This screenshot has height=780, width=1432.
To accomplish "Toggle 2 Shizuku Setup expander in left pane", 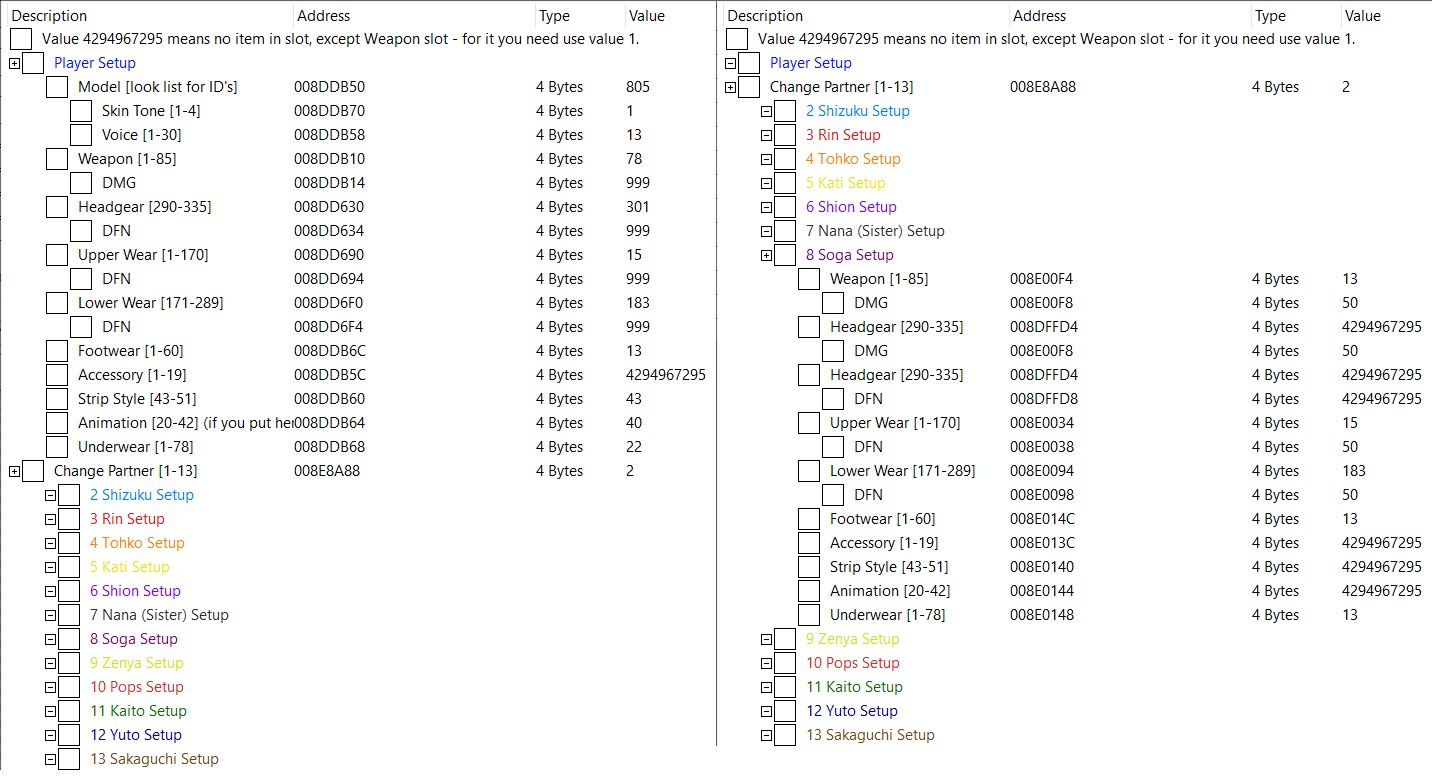I will 50,495.
